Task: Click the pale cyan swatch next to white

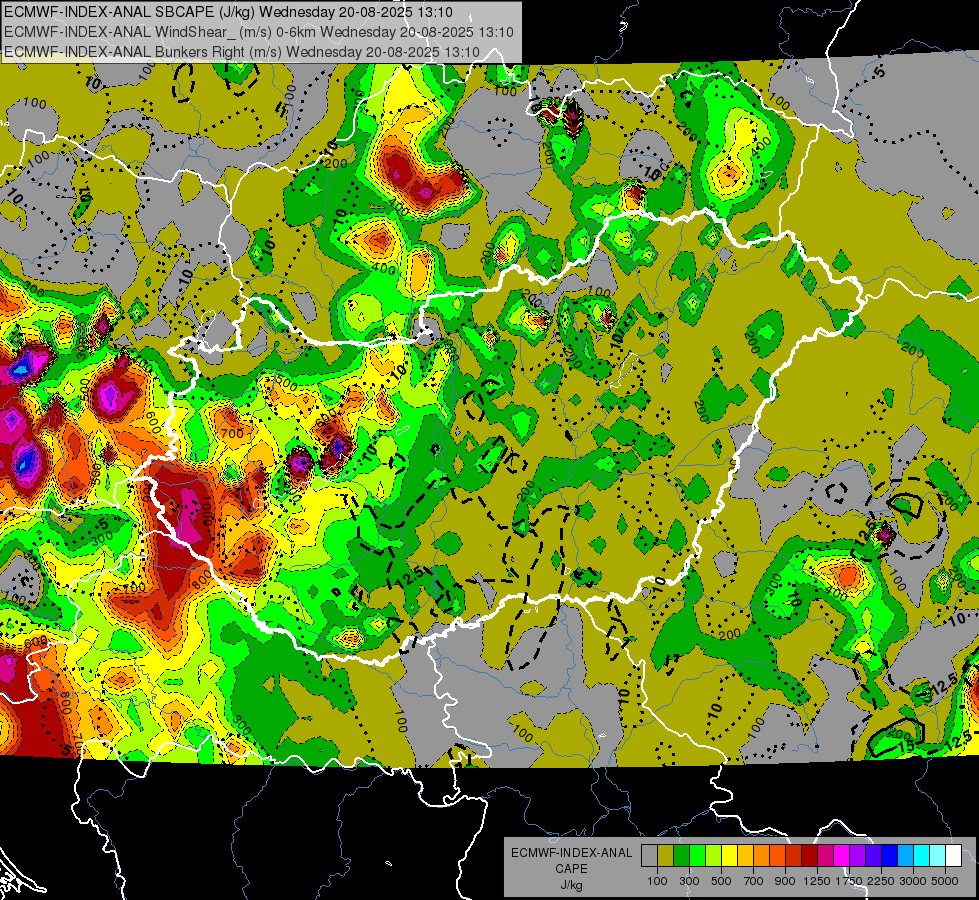Action: coord(938,855)
